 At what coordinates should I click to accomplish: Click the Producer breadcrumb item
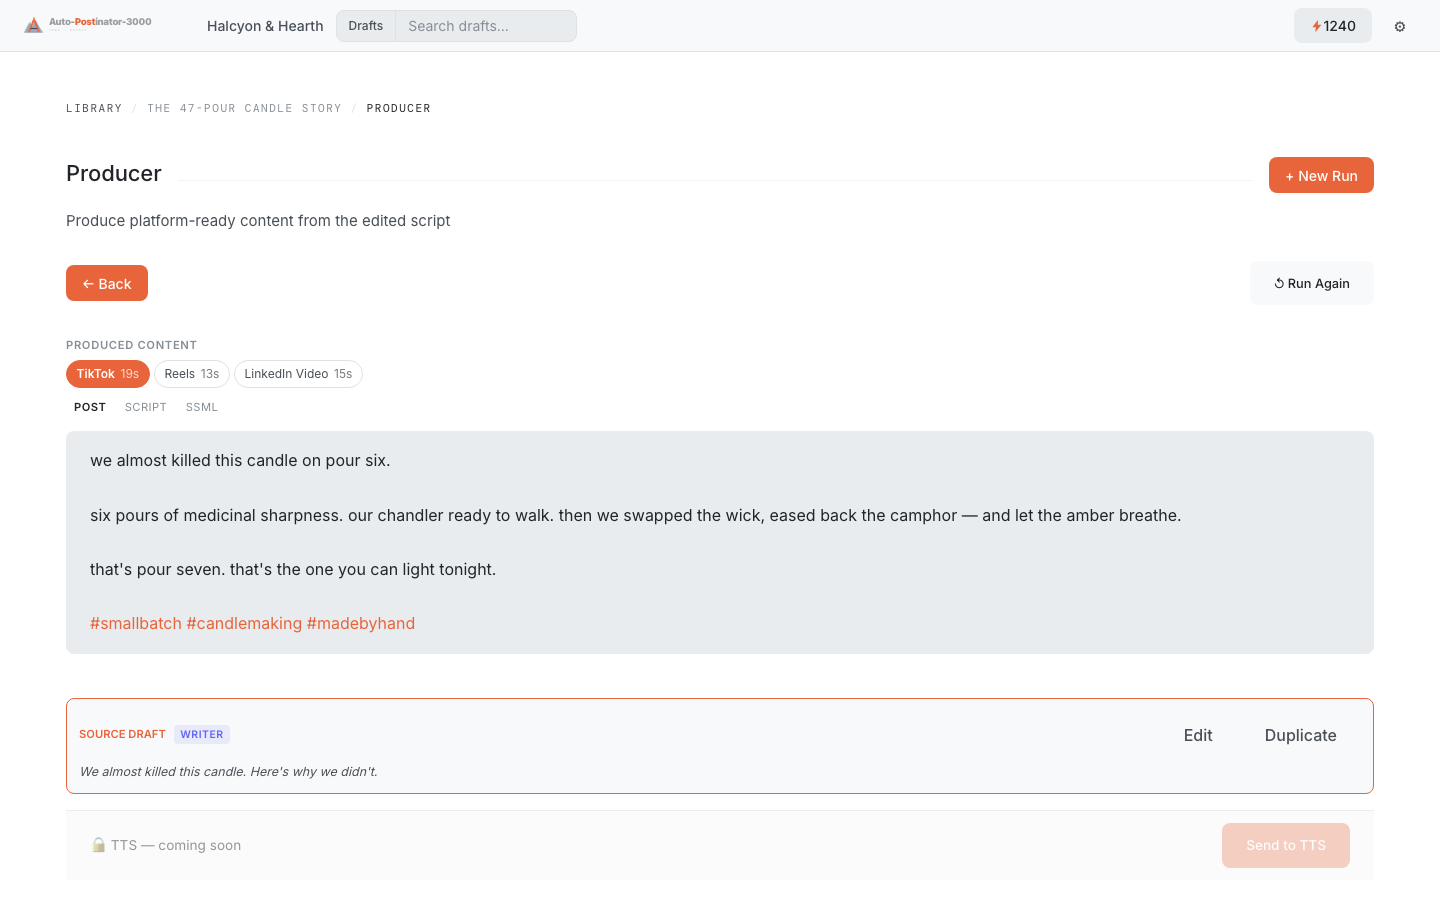click(x=399, y=108)
